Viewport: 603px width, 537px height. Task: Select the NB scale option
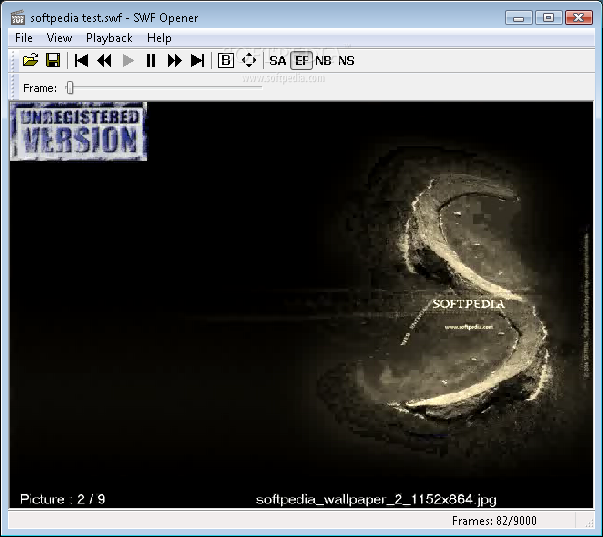pos(323,61)
